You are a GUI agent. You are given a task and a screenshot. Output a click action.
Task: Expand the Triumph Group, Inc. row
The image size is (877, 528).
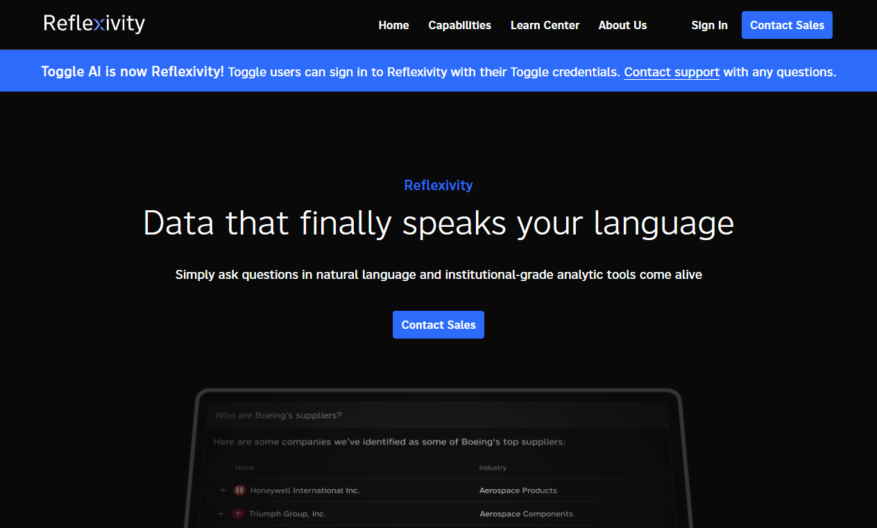point(221,513)
